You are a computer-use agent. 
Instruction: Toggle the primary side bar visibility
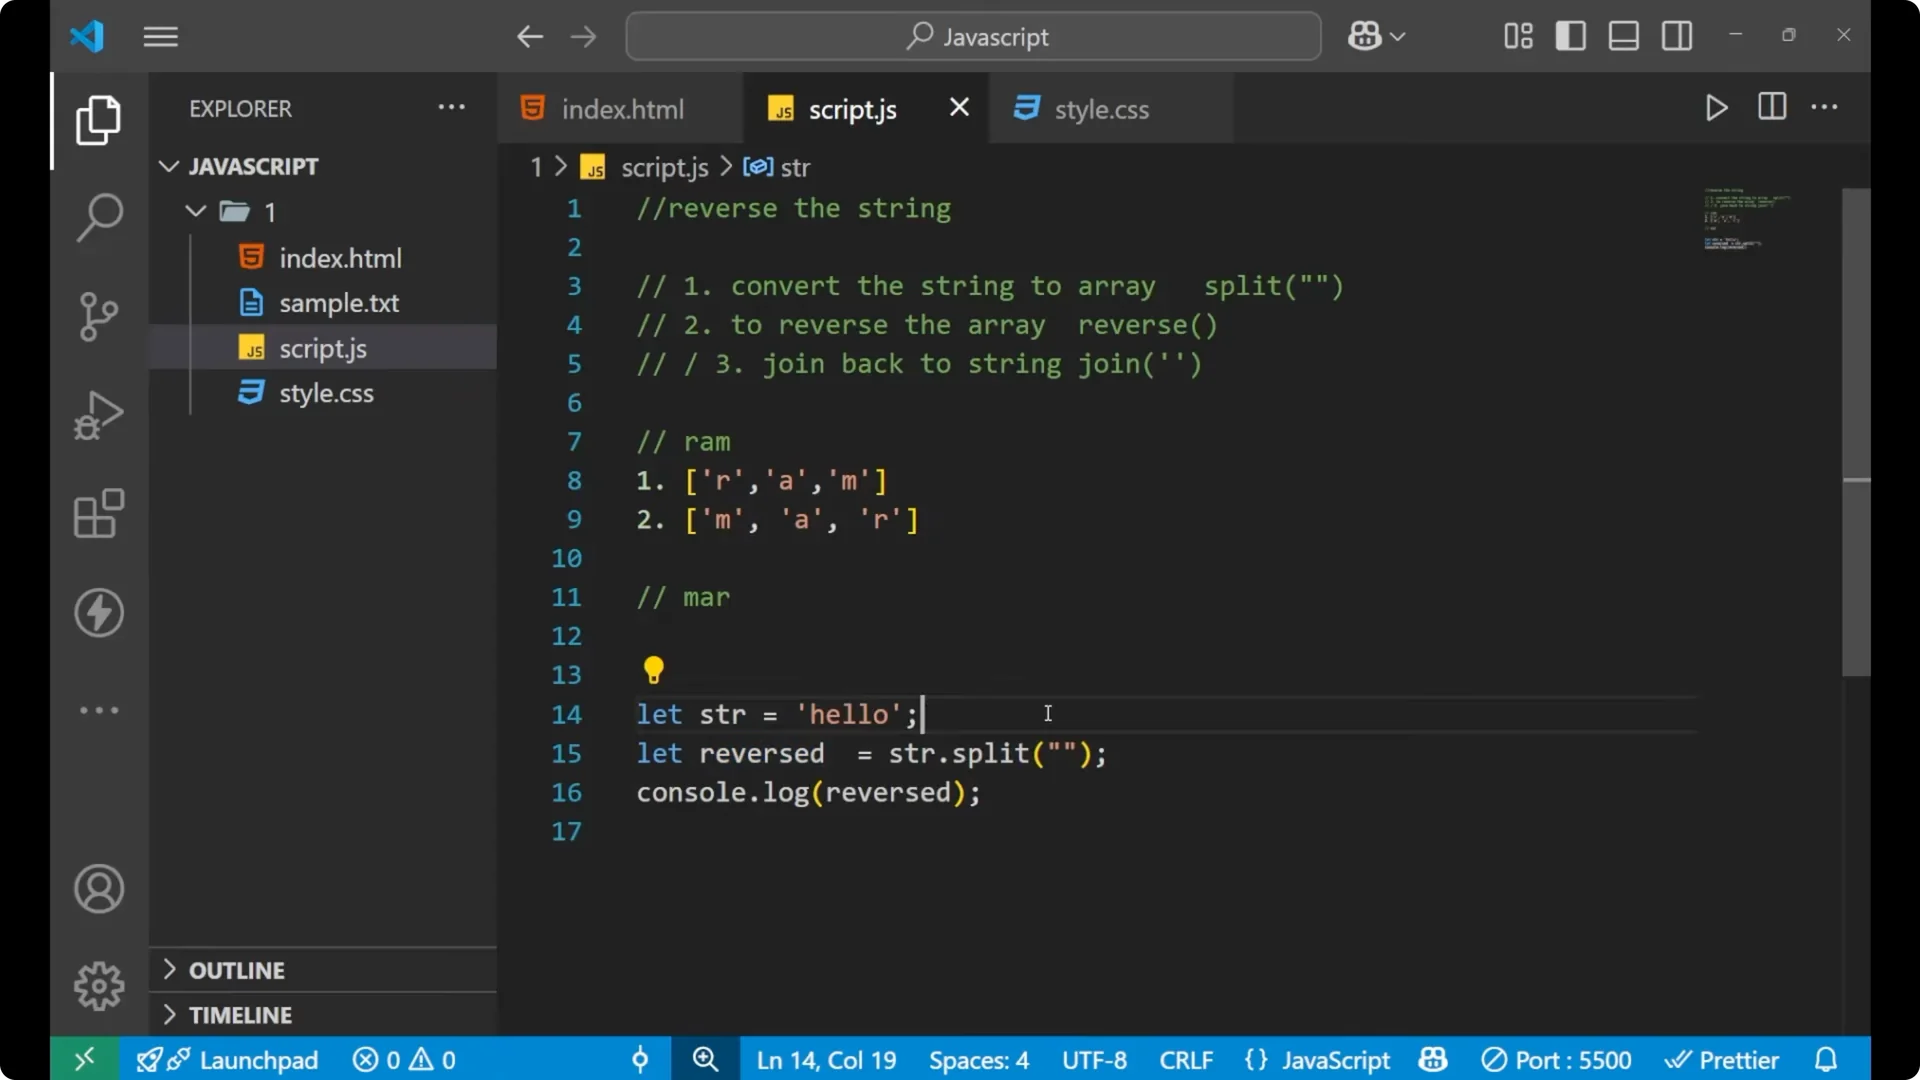pyautogui.click(x=1569, y=35)
